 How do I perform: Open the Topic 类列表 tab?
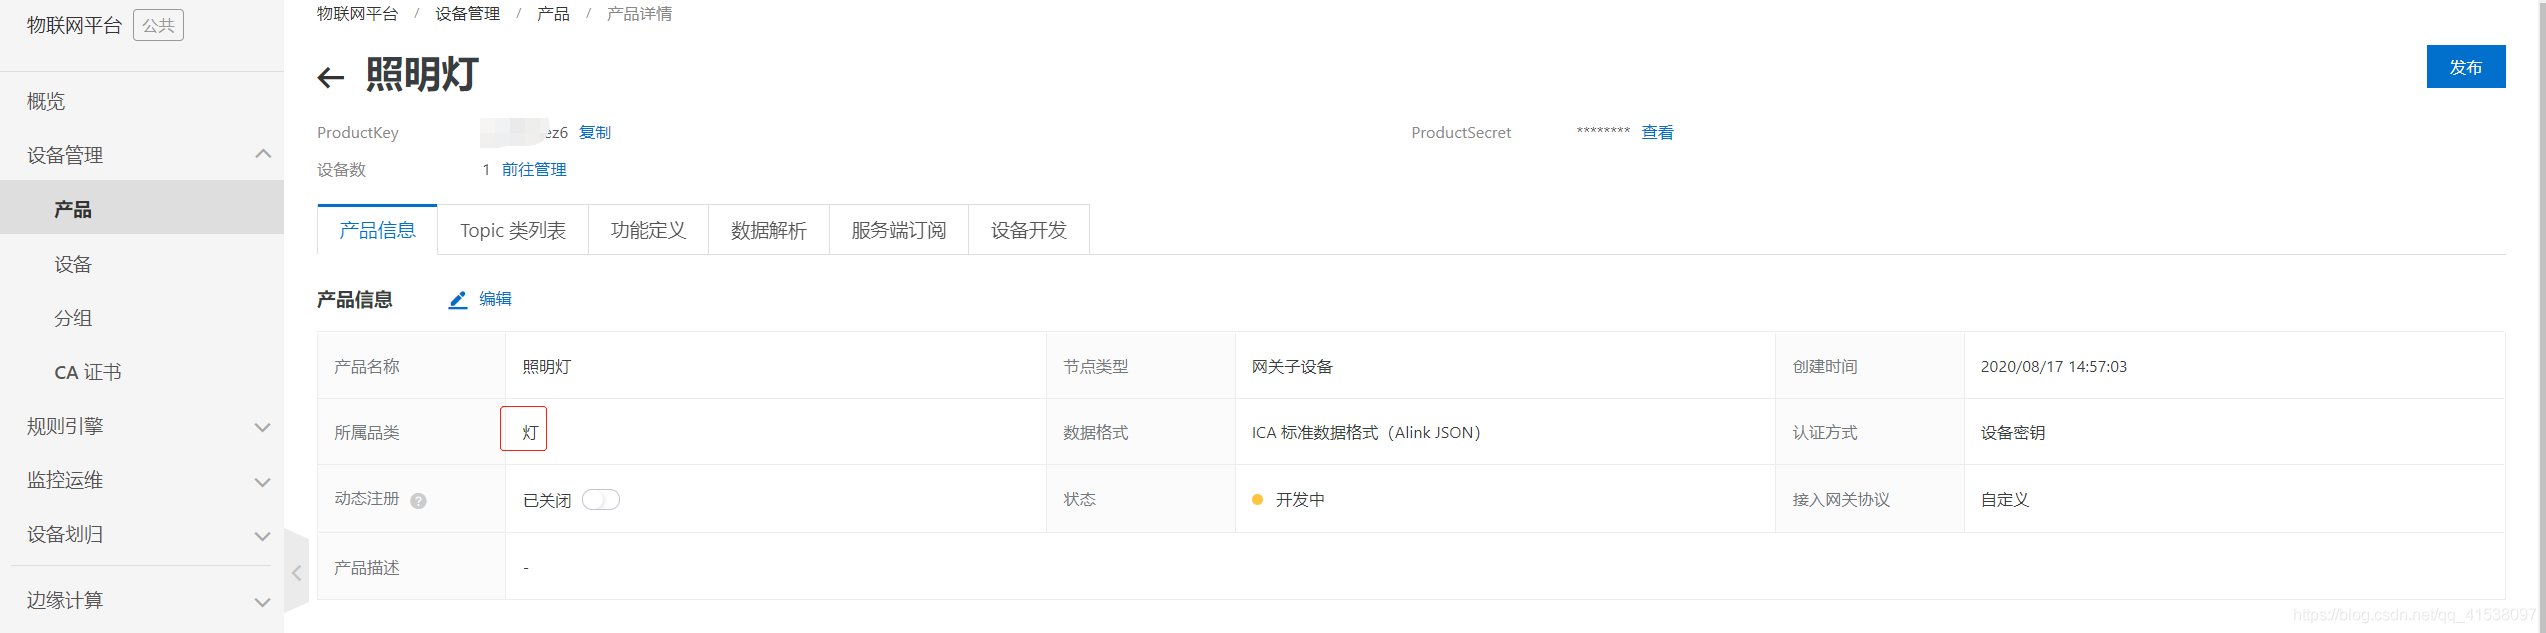click(513, 230)
